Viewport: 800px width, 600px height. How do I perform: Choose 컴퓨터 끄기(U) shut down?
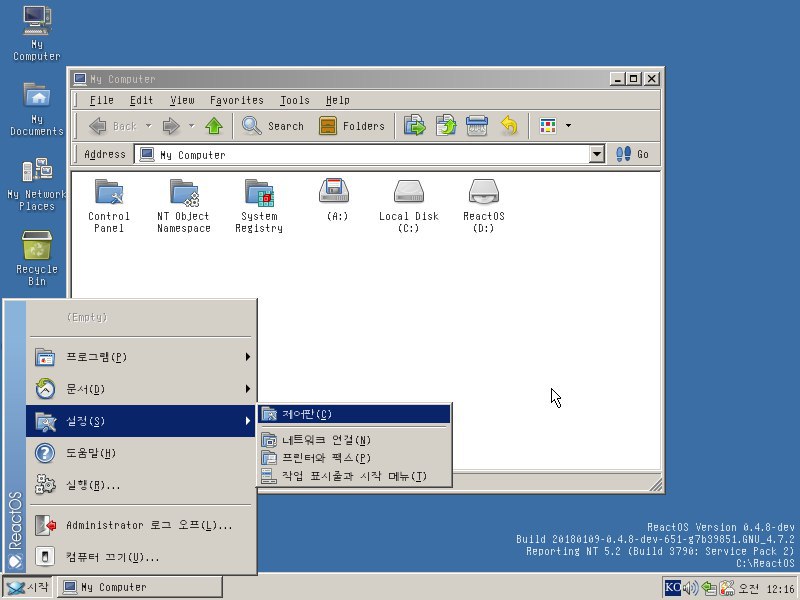141,557
